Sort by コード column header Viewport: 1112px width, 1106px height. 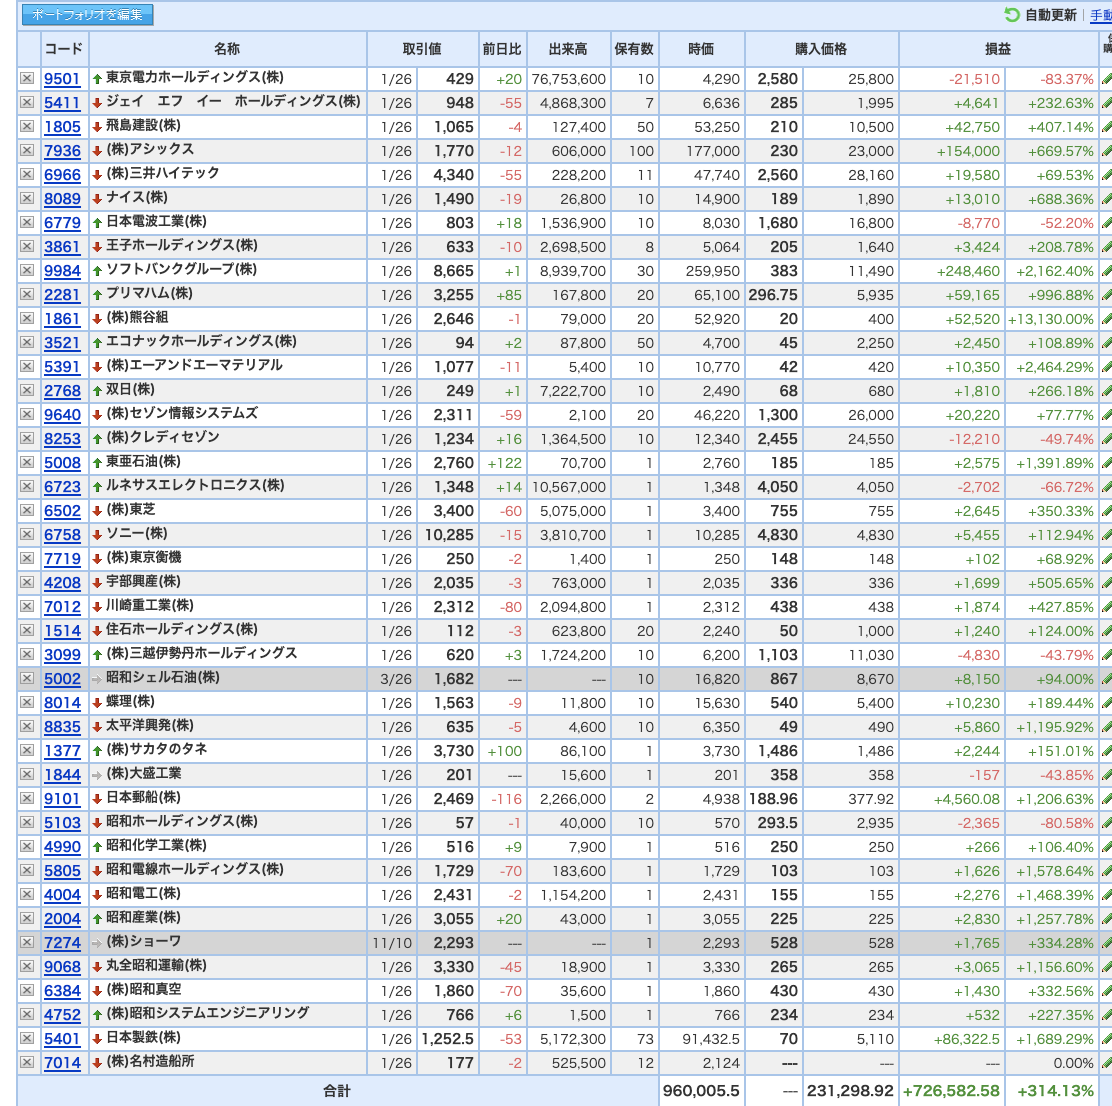point(64,49)
